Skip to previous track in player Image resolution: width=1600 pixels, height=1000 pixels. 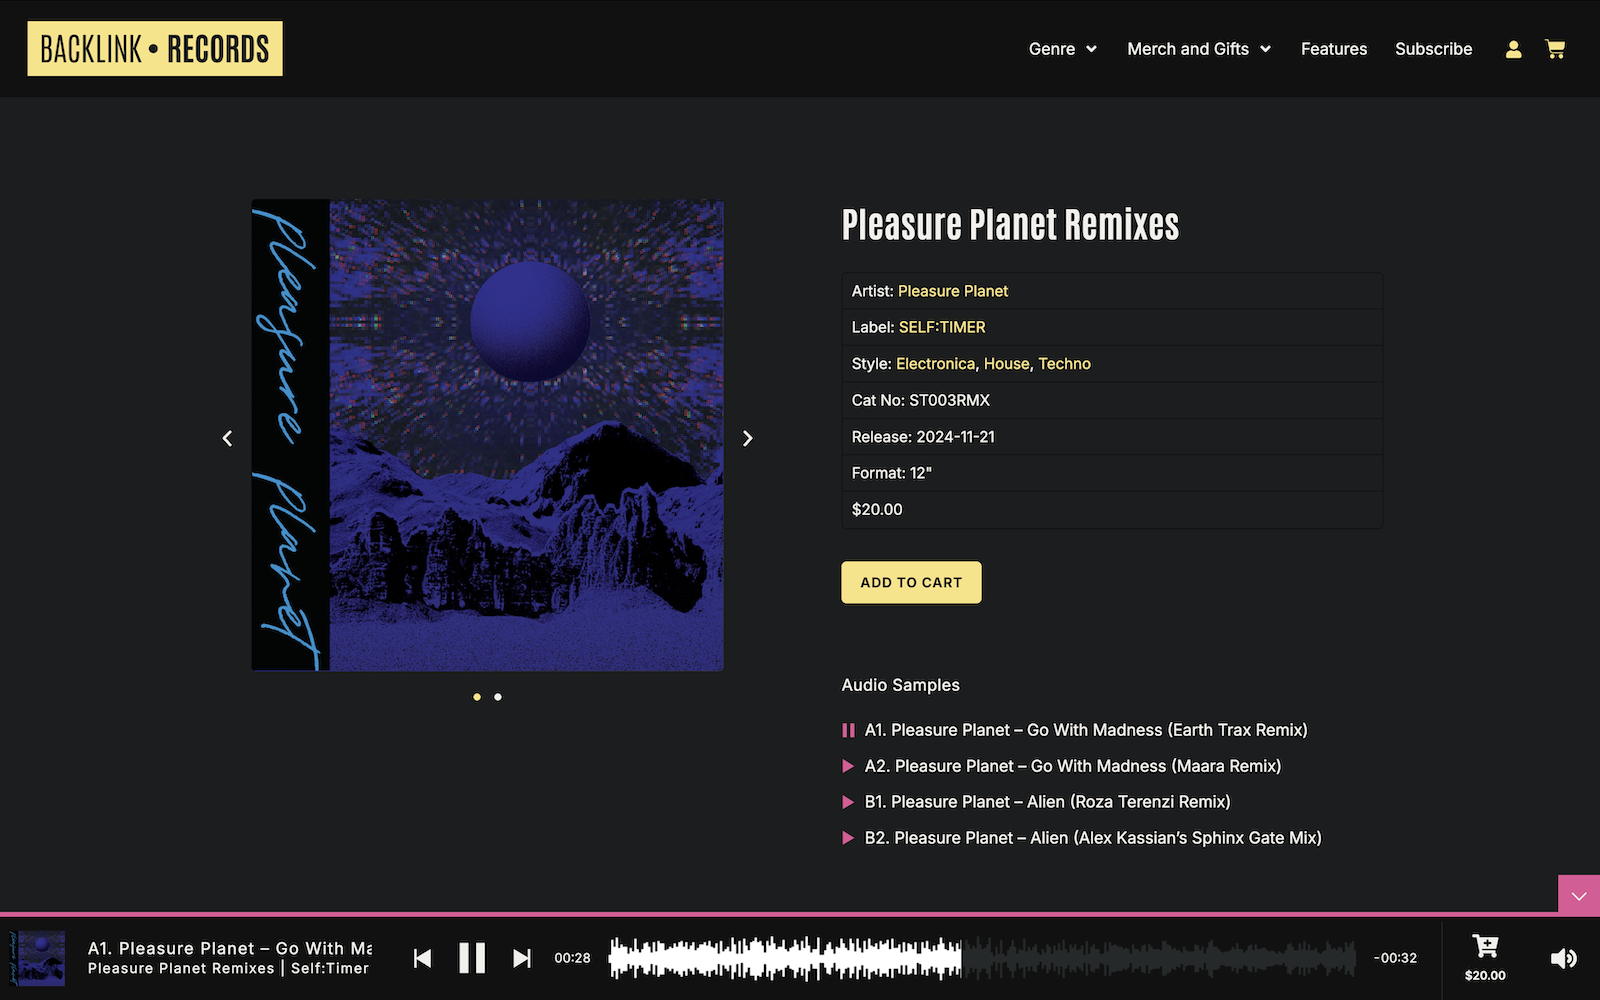click(x=422, y=958)
